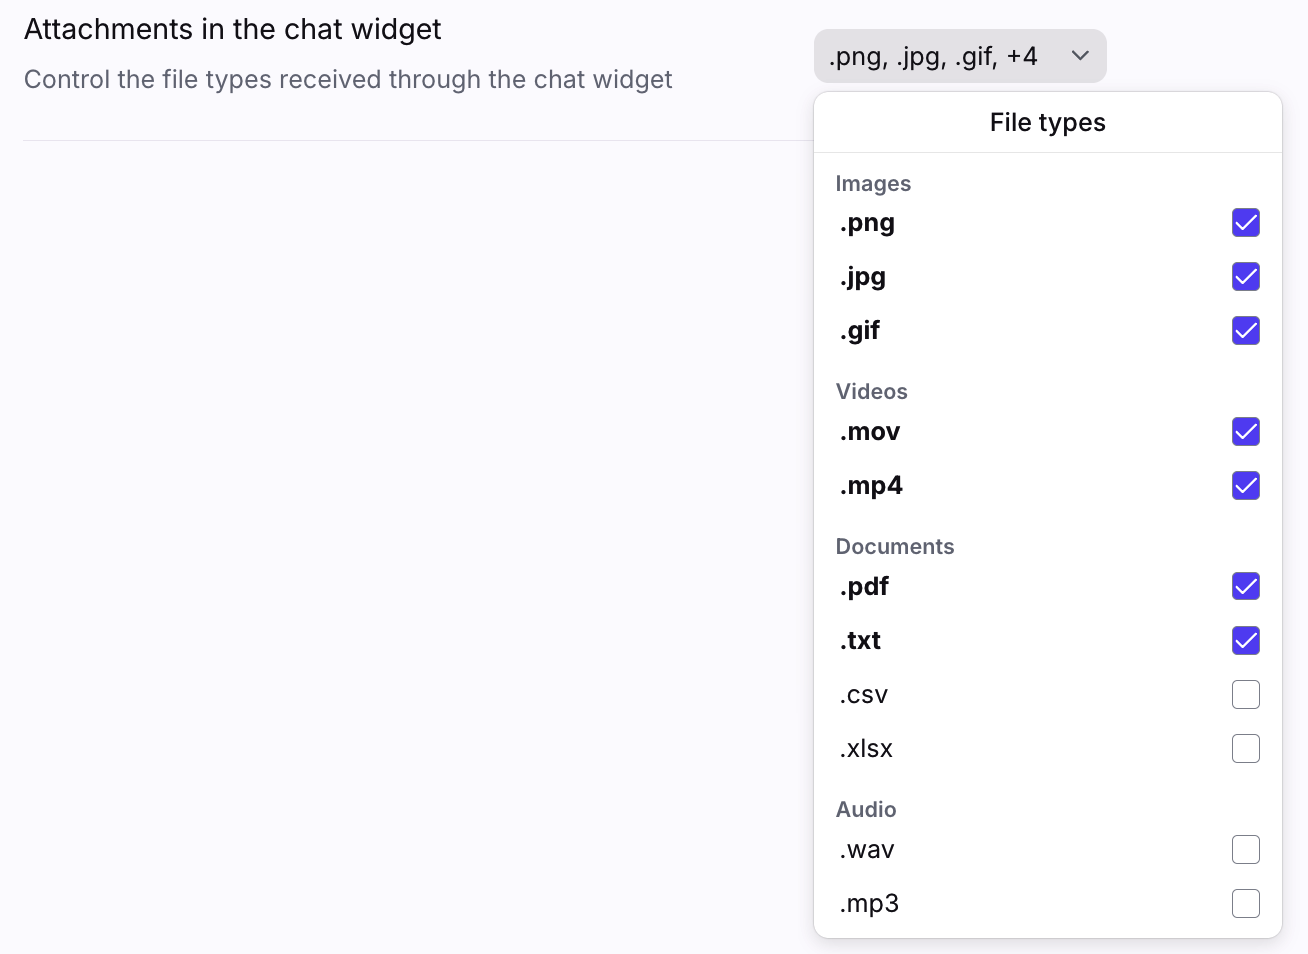Uncheck the .txt checkbox
Image resolution: width=1308 pixels, height=954 pixels.
click(1245, 641)
